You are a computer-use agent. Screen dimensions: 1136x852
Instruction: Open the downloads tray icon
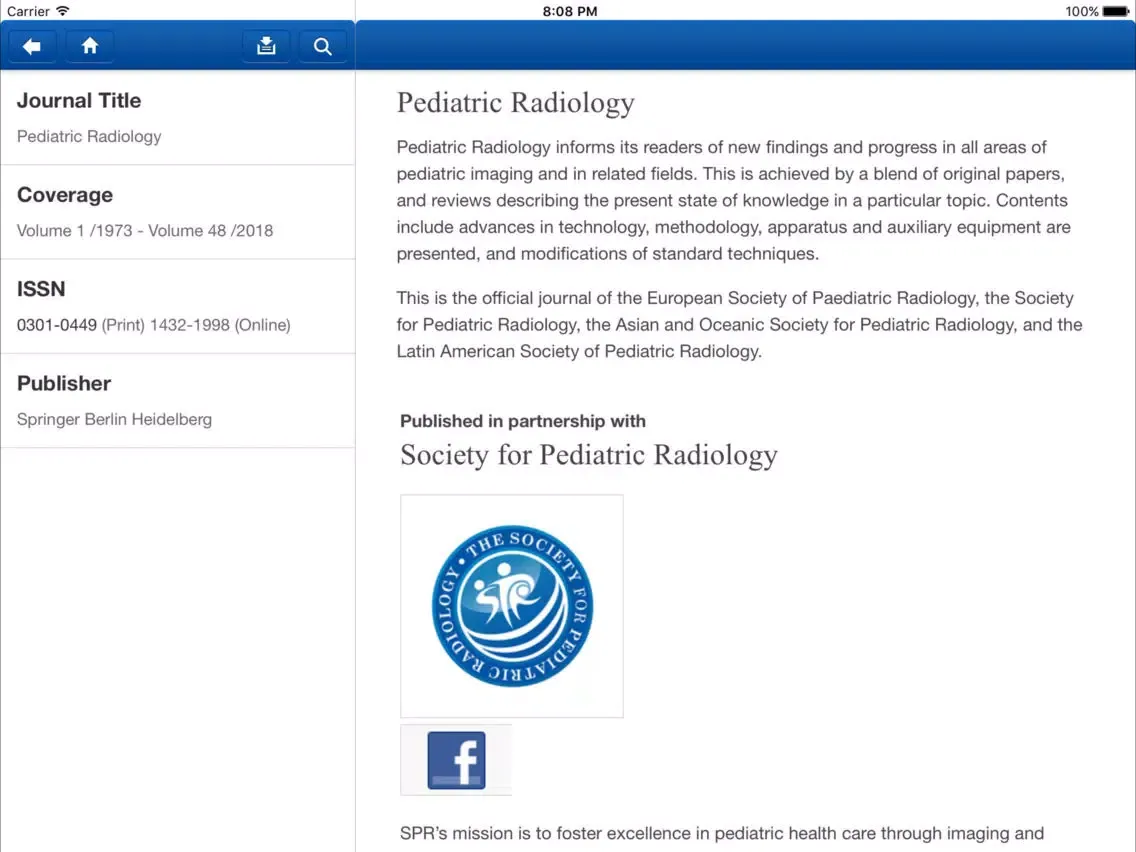[x=266, y=46]
